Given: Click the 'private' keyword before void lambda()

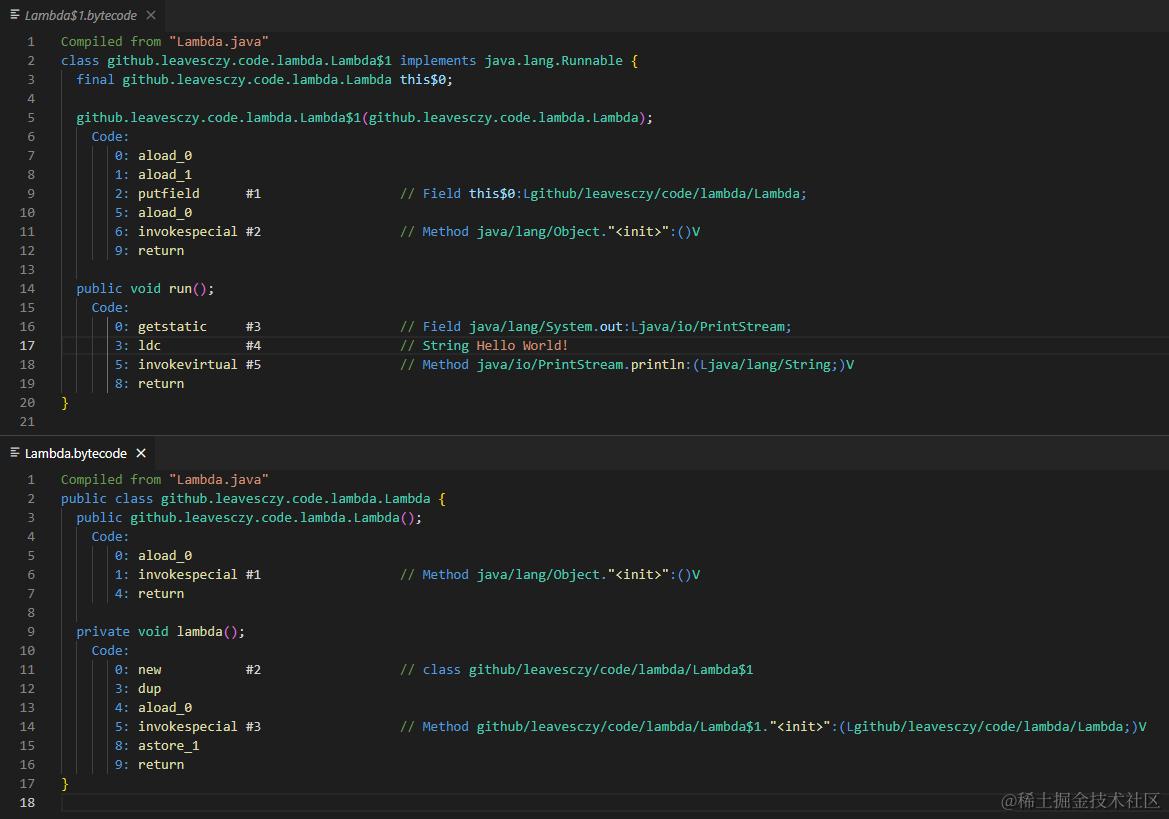Looking at the screenshot, I should [103, 631].
